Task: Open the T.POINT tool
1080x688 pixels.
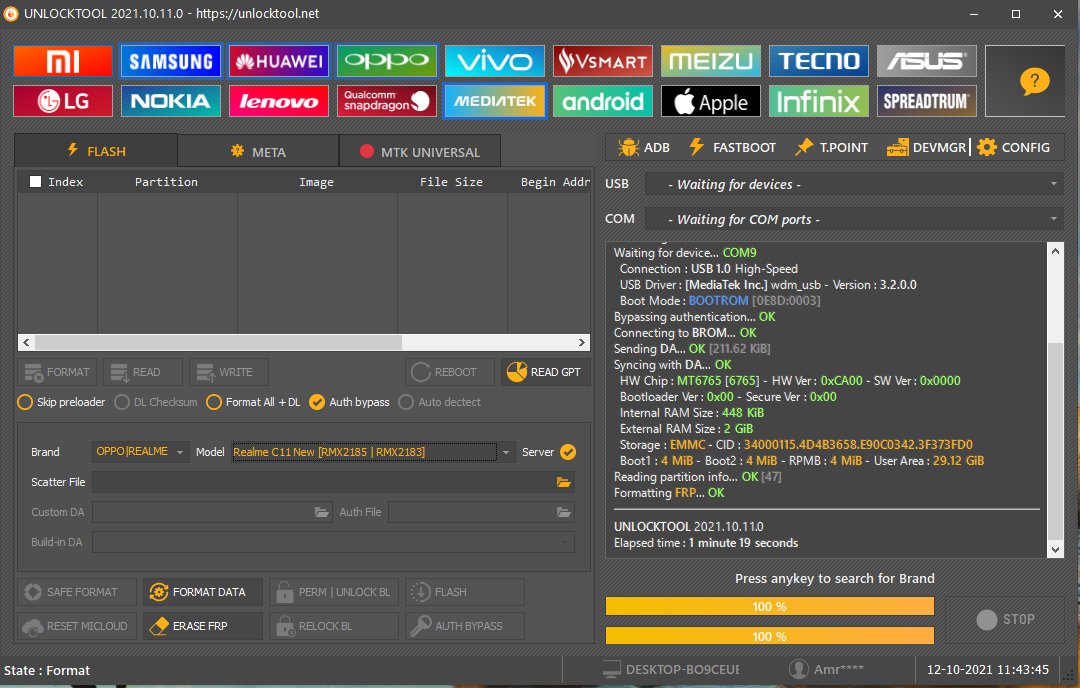Action: pos(831,147)
